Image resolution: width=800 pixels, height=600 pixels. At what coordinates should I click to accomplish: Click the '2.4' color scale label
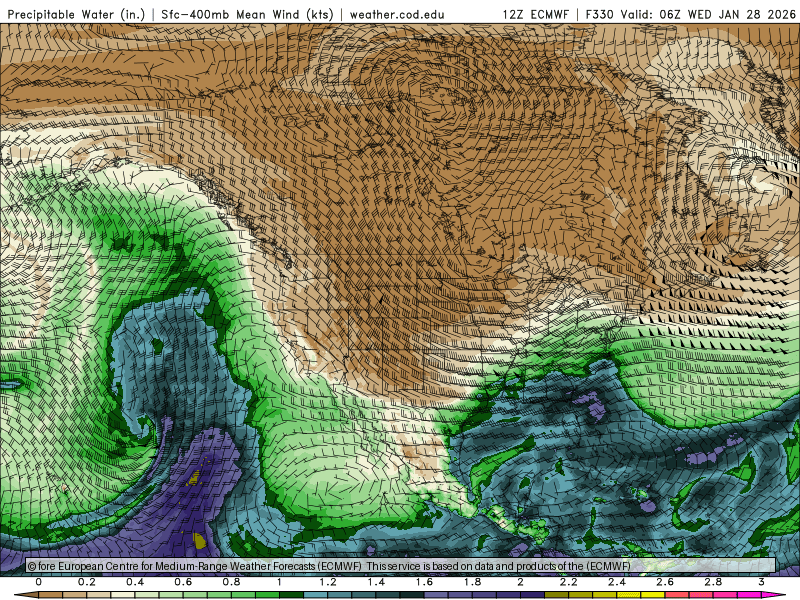tap(617, 582)
